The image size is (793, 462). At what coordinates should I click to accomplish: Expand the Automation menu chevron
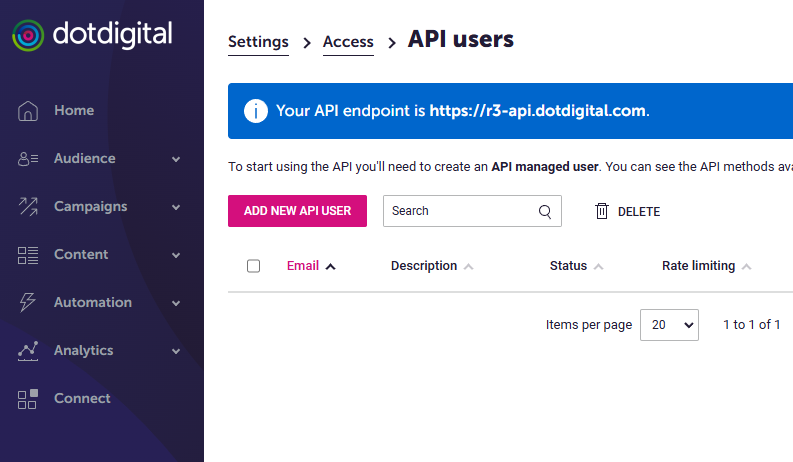[x=175, y=303]
